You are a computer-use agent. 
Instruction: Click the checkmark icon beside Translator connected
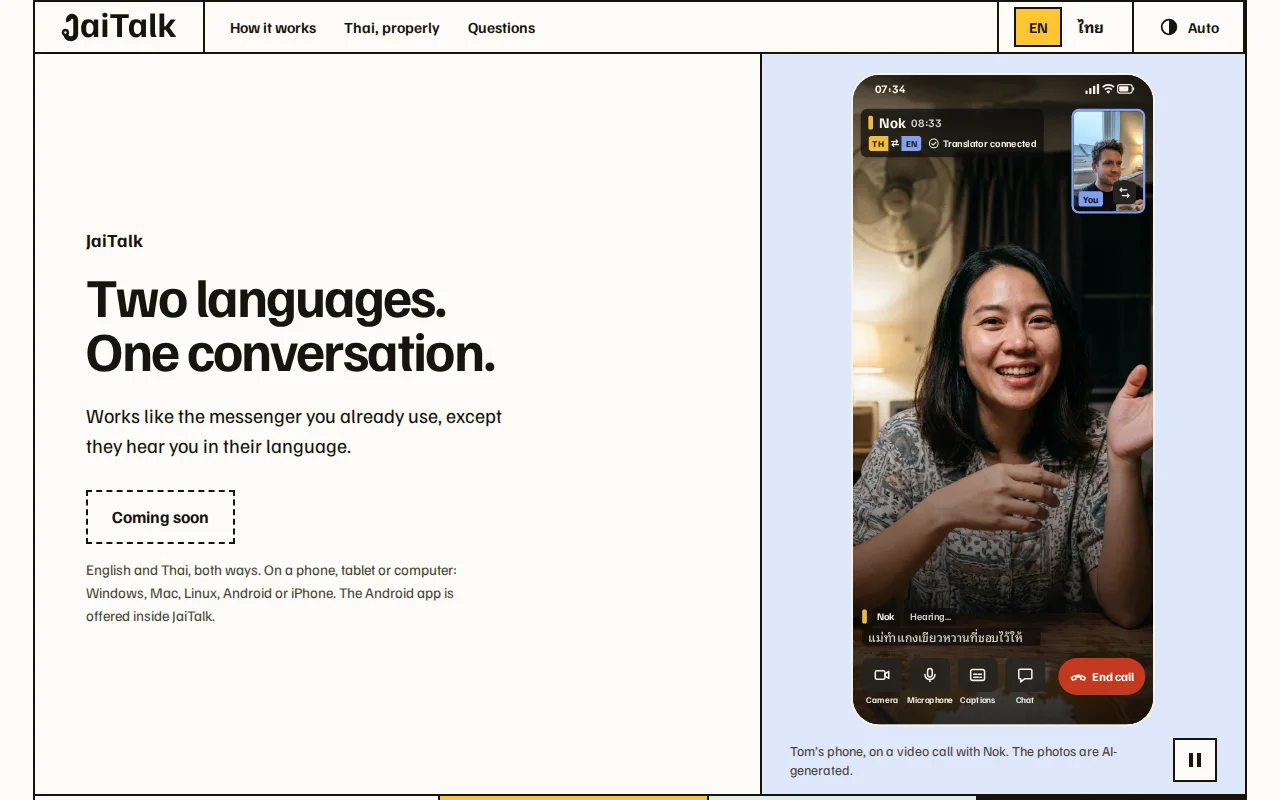click(933, 144)
